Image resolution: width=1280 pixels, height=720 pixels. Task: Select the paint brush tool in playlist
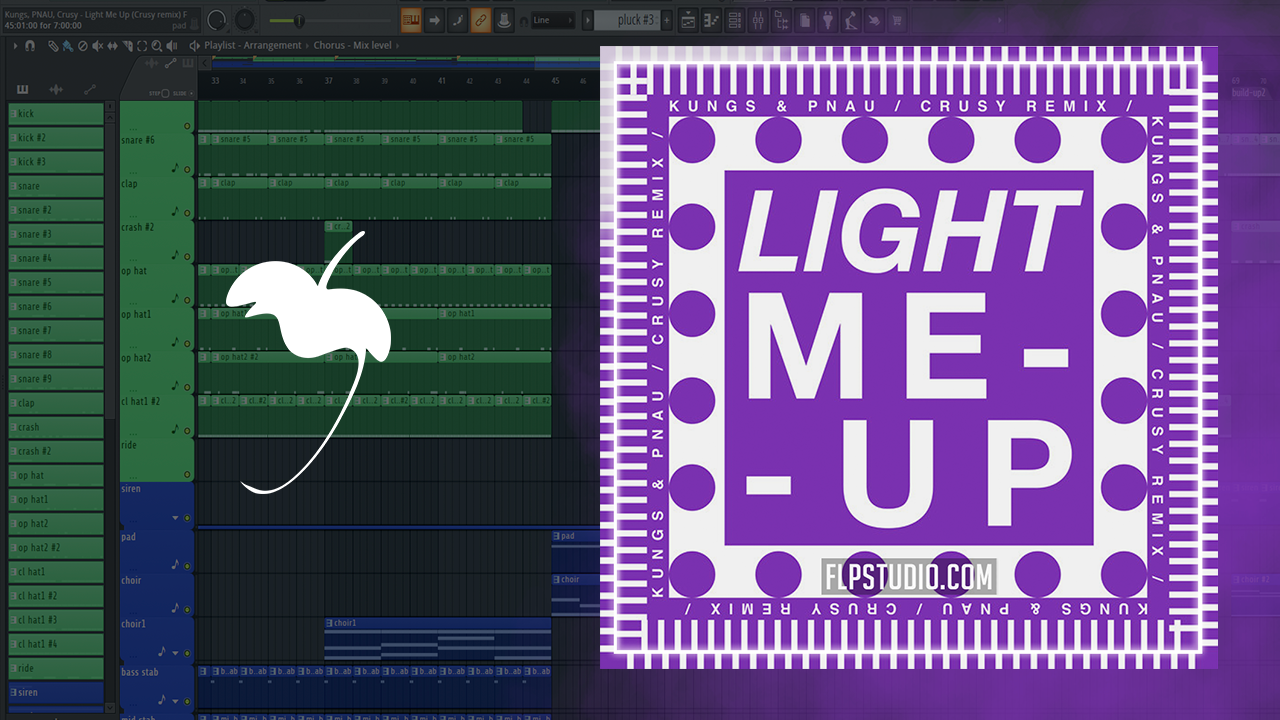pyautogui.click(x=66, y=46)
